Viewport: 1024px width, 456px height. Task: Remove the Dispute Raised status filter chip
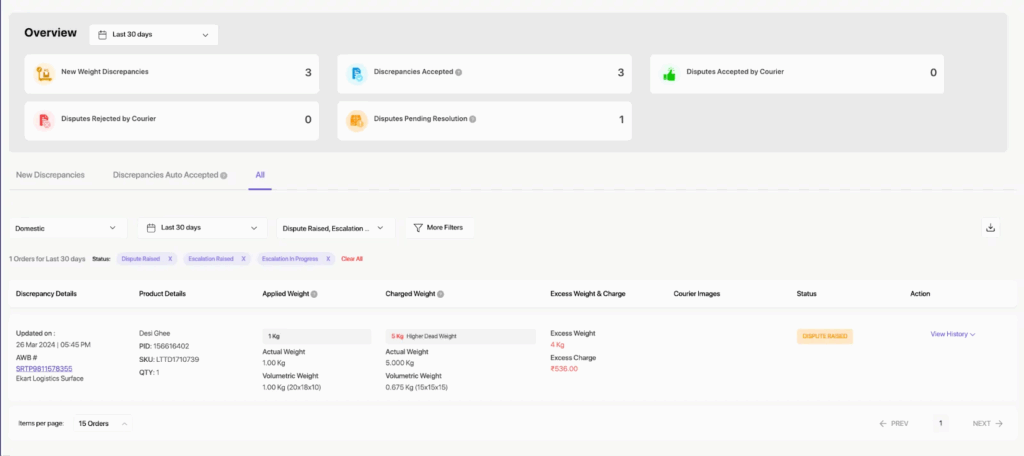[x=170, y=259]
